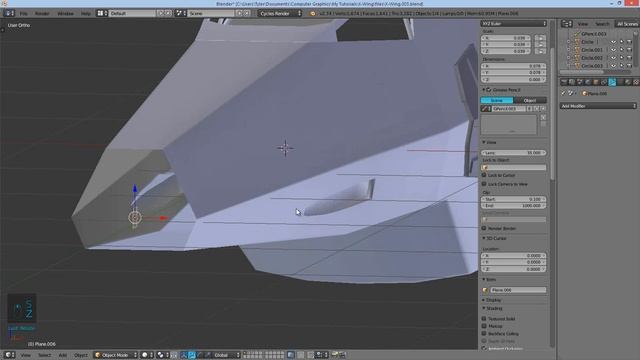
Task: Click the outliner Search menu
Action: pos(602,24)
